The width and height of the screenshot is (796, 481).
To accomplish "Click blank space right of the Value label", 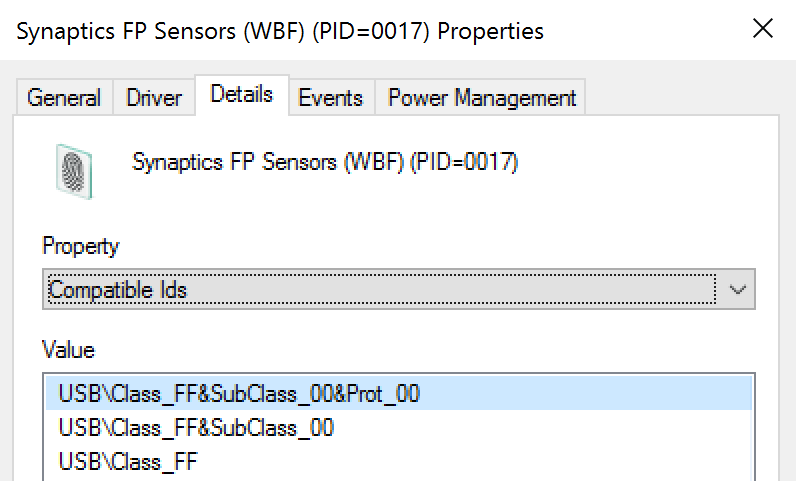I will (400, 350).
